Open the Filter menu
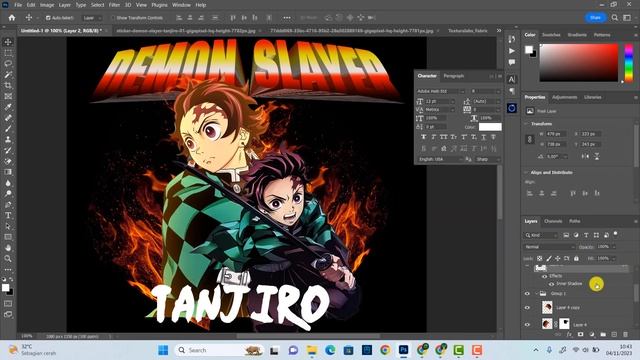This screenshot has height=360, width=640. 114,5
